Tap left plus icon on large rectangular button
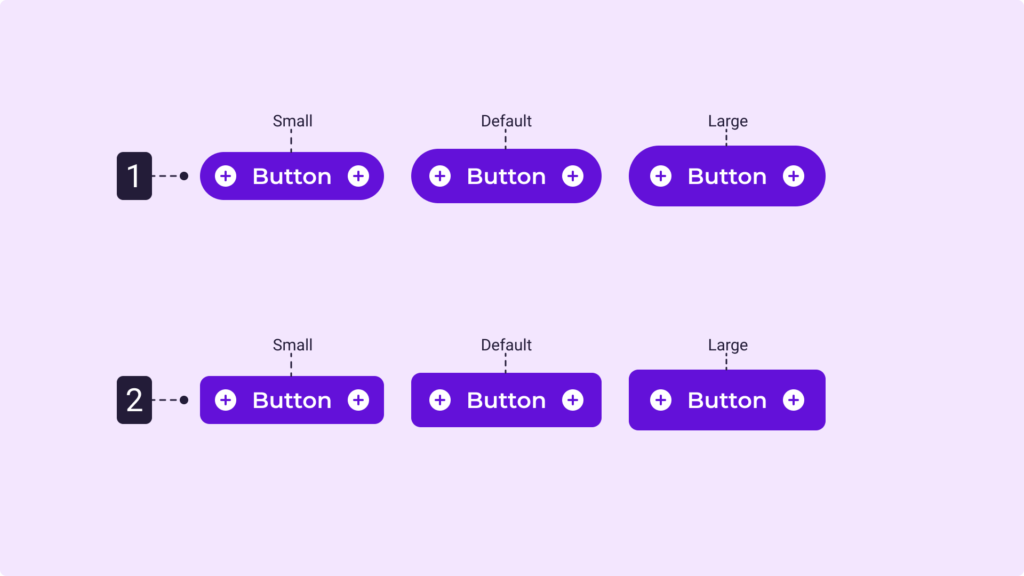Image resolution: width=1024 pixels, height=576 pixels. click(x=661, y=400)
